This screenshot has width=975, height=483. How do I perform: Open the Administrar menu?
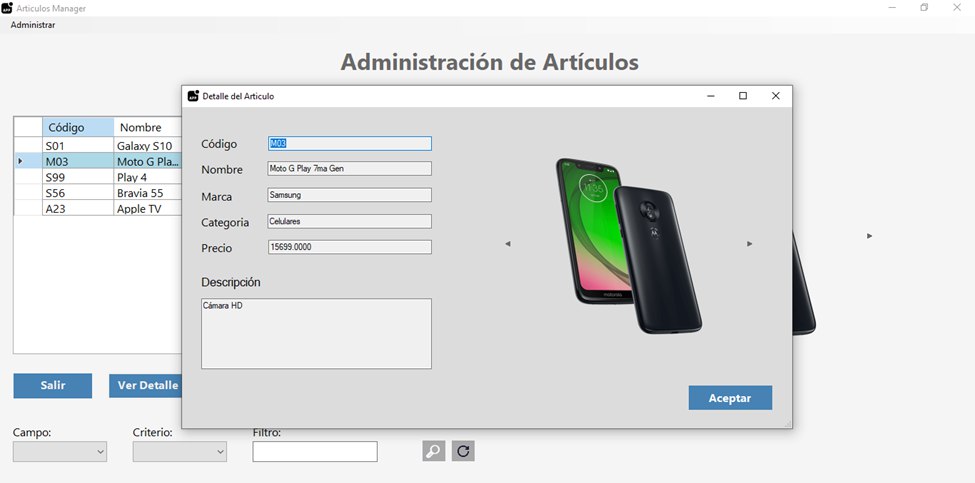point(33,25)
